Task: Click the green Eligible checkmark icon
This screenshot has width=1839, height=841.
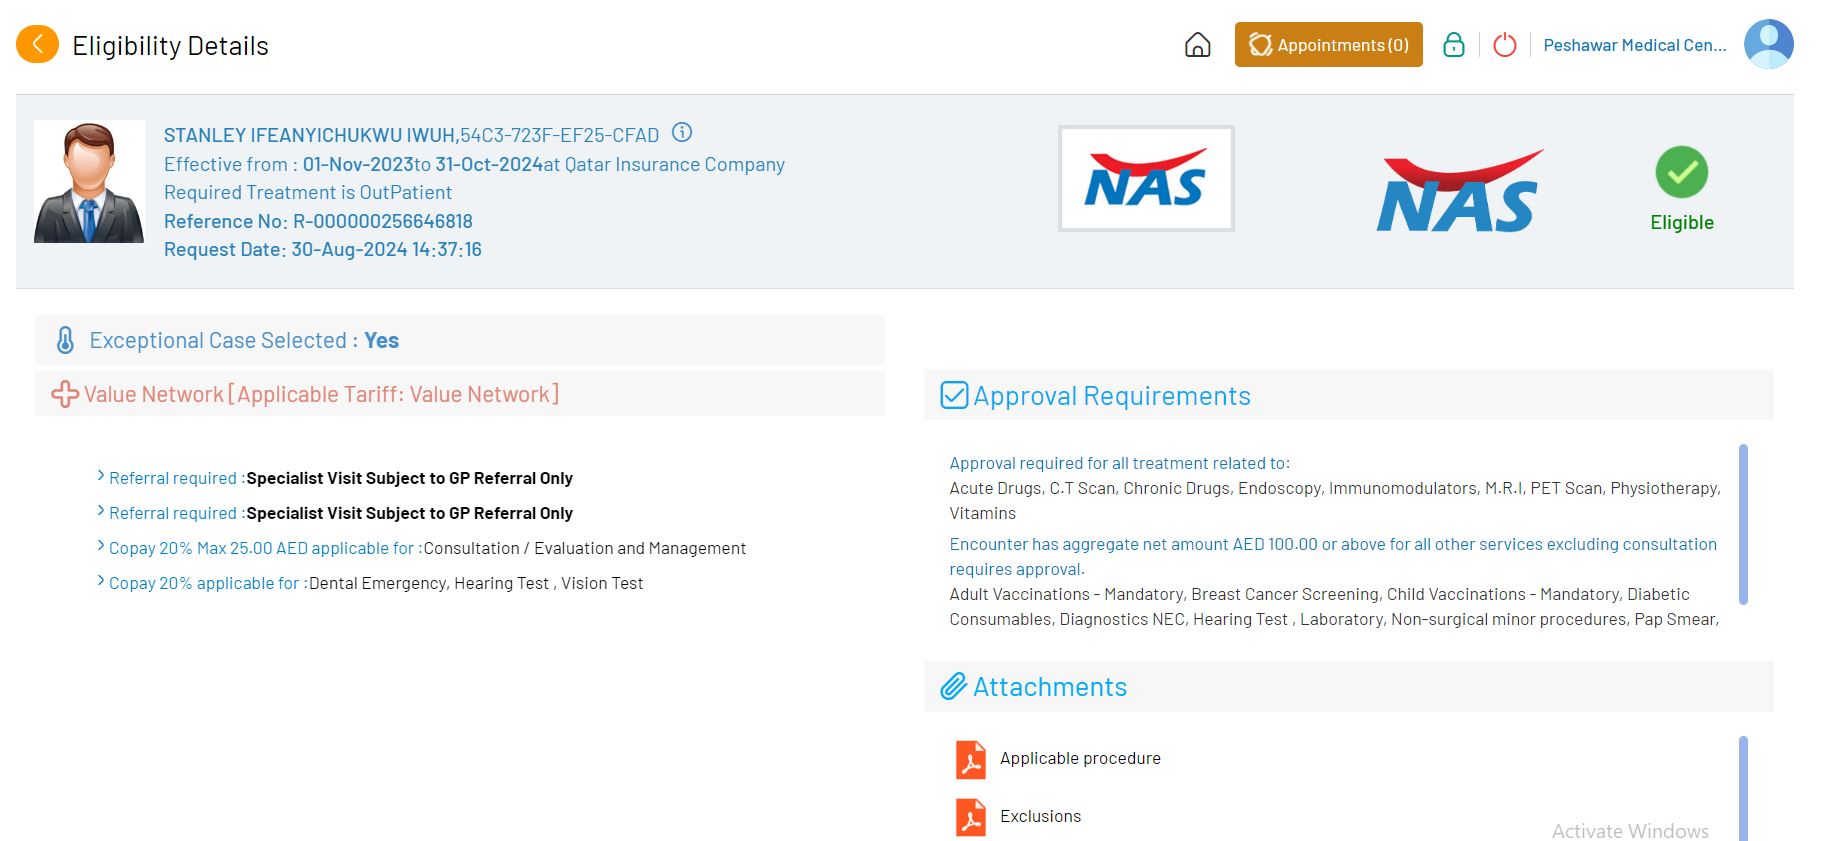Action: click(x=1681, y=173)
